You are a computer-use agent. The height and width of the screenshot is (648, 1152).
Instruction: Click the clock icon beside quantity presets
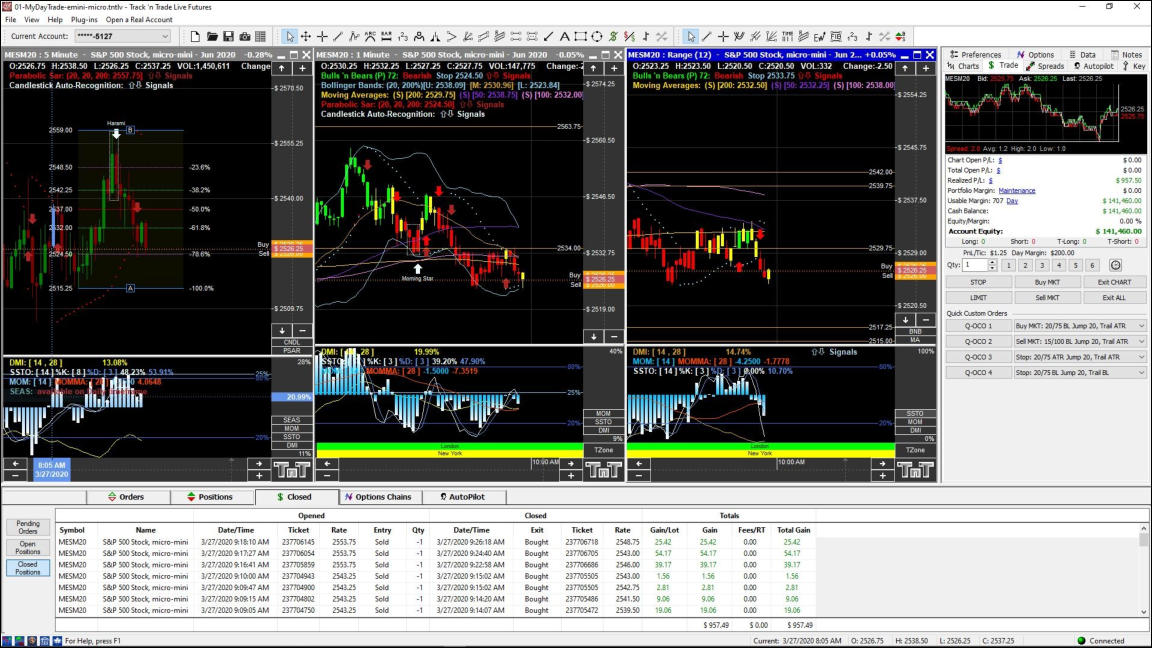coord(1115,265)
